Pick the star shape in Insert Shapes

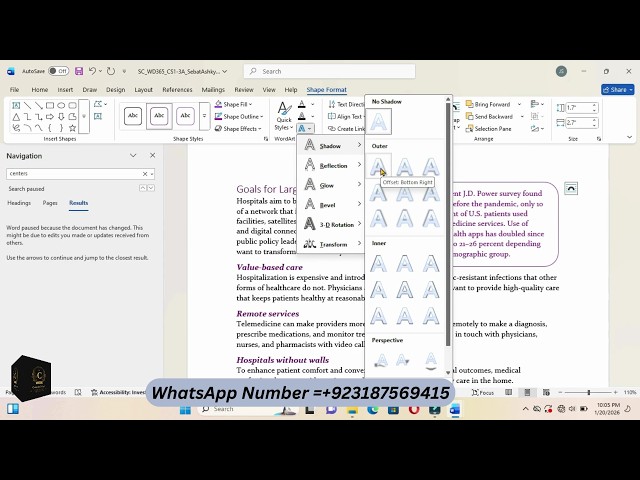point(73,128)
